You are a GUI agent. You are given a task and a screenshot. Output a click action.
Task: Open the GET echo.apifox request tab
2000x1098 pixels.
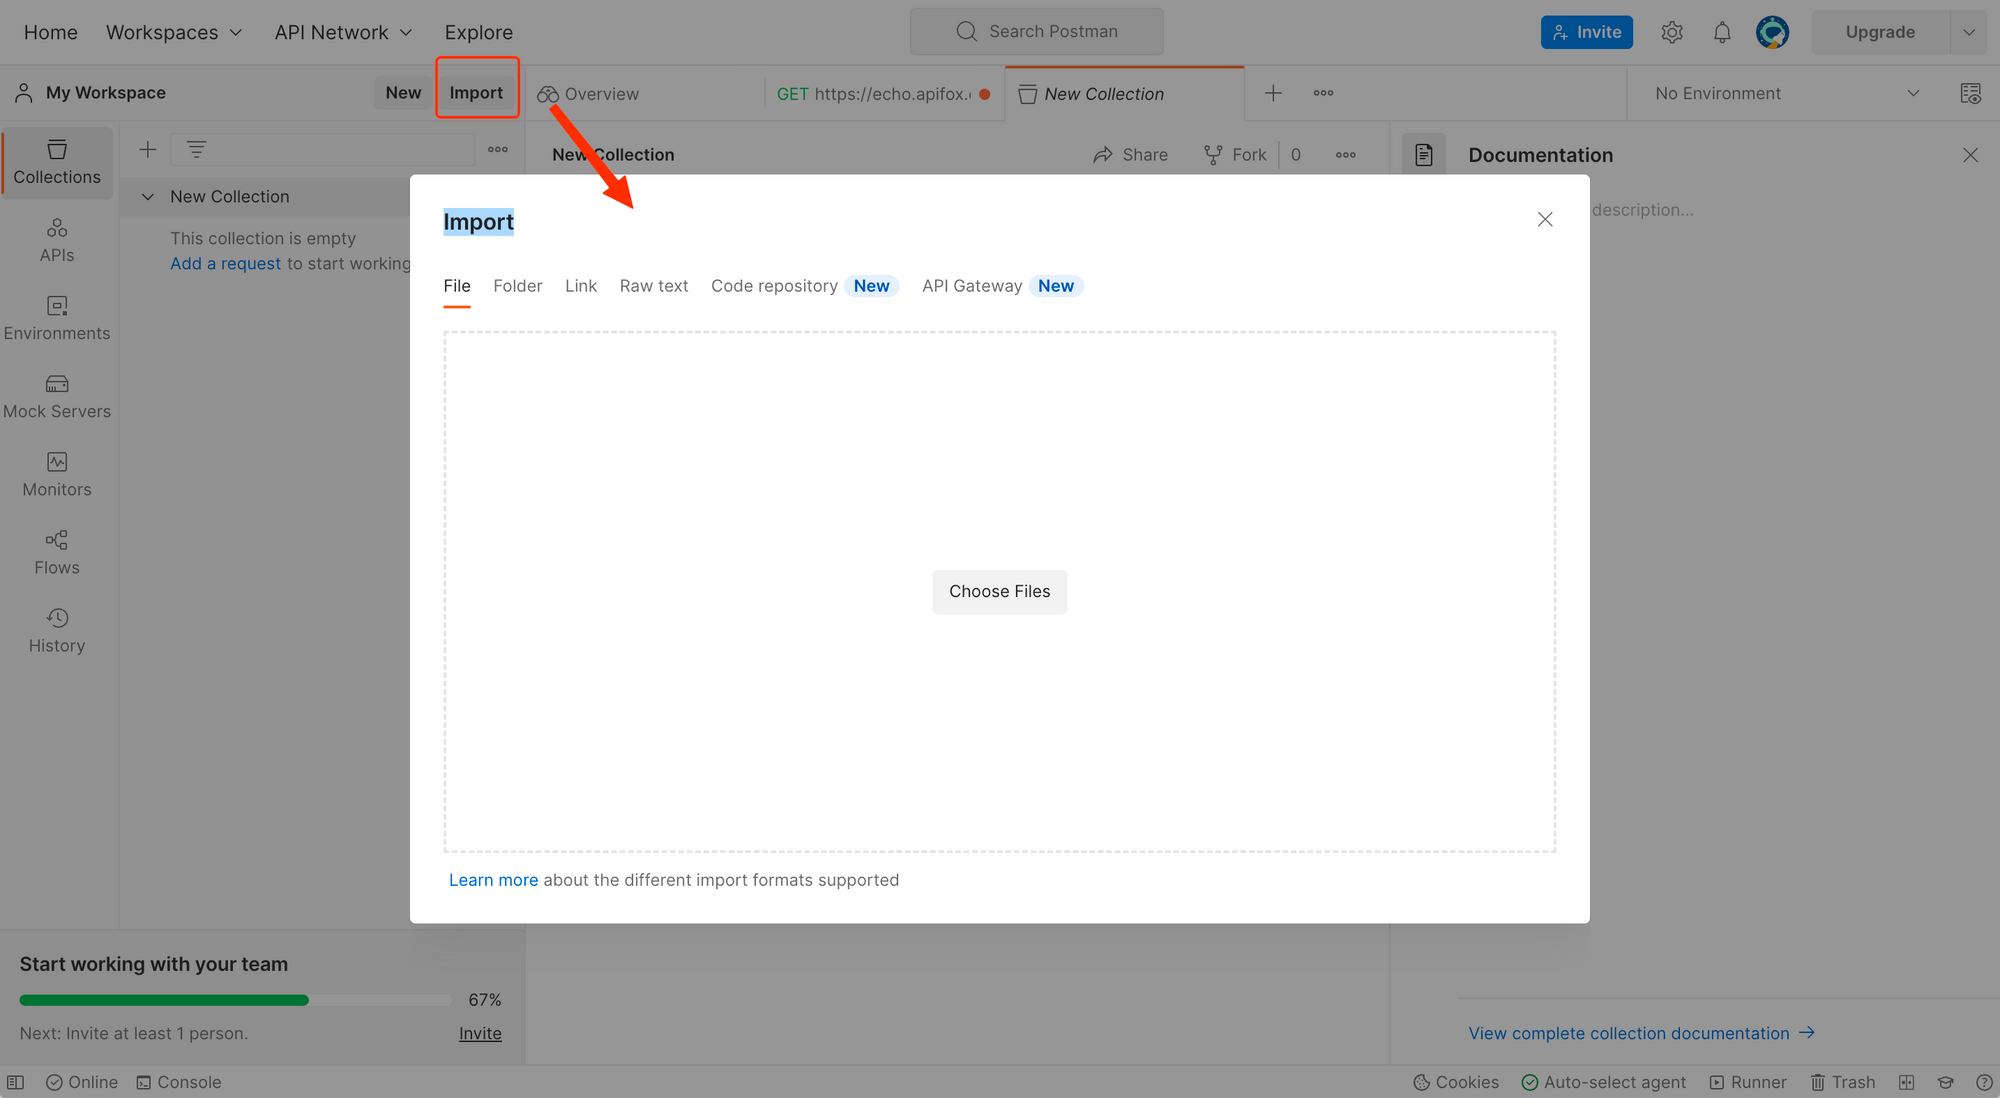click(x=885, y=93)
